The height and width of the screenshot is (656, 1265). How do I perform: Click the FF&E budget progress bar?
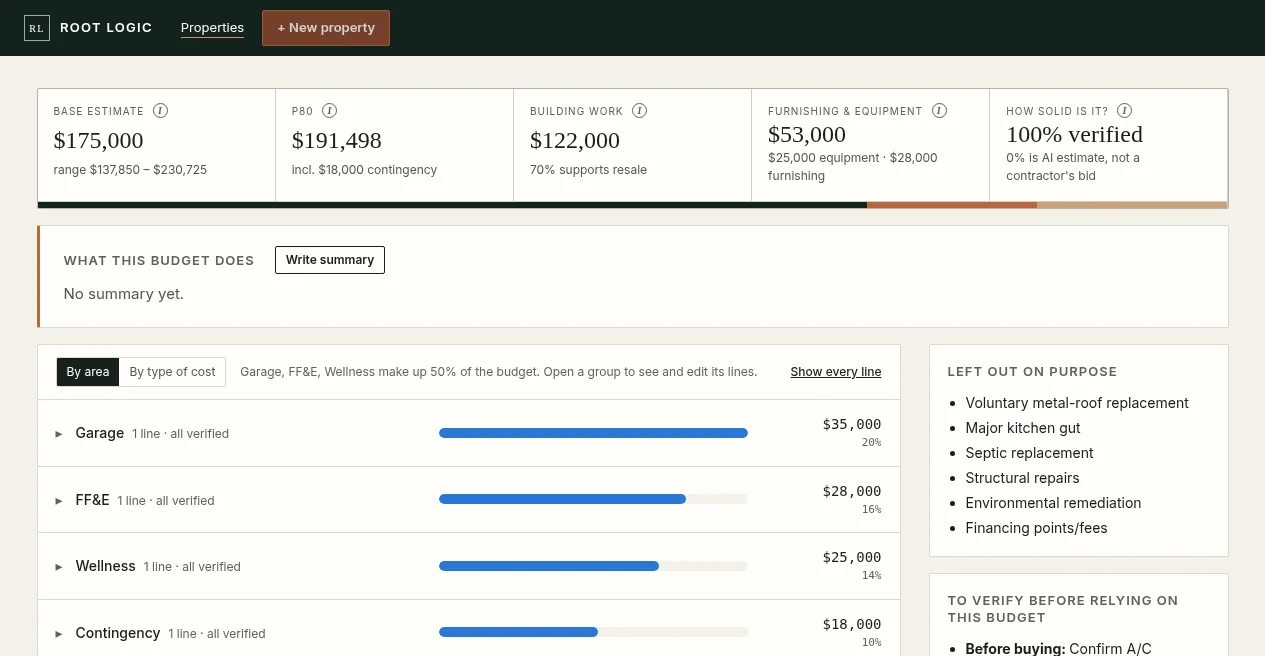(x=593, y=499)
